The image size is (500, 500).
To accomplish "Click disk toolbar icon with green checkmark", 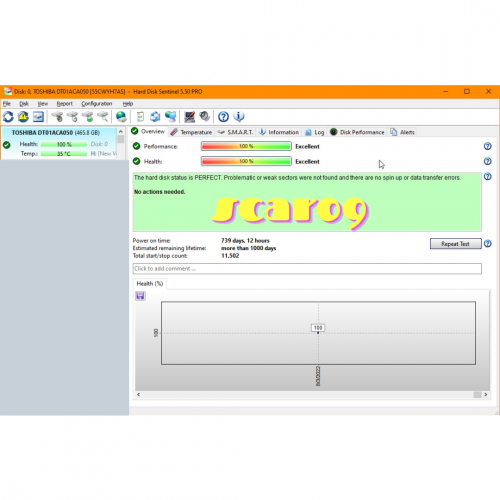I will pos(88,117).
